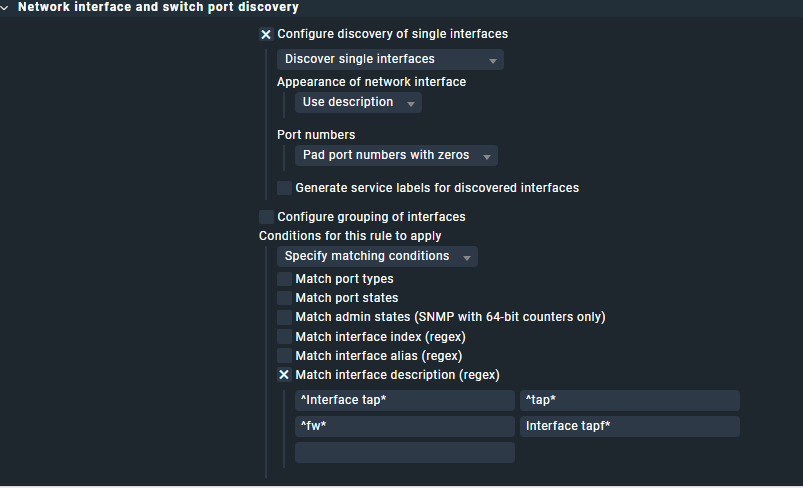Click the ^Interface tap* regex field
This screenshot has width=803, height=488.
pos(405,401)
